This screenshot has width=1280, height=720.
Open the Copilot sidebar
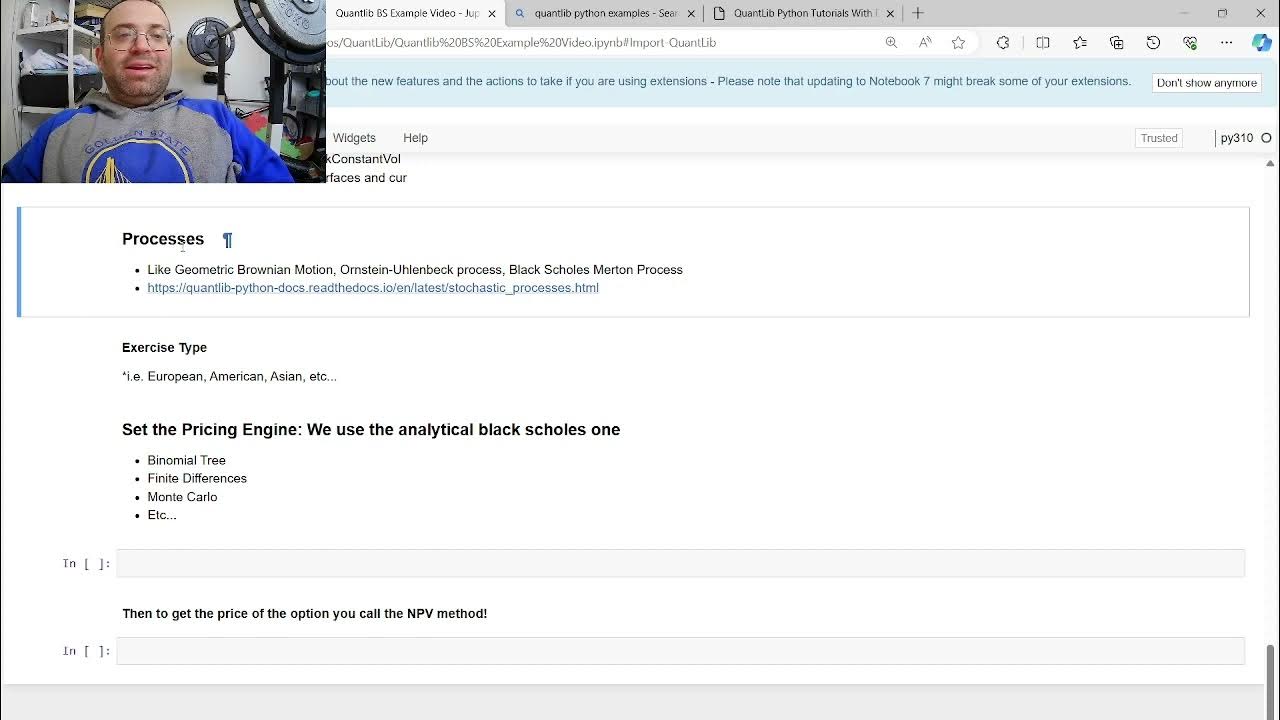(1262, 43)
